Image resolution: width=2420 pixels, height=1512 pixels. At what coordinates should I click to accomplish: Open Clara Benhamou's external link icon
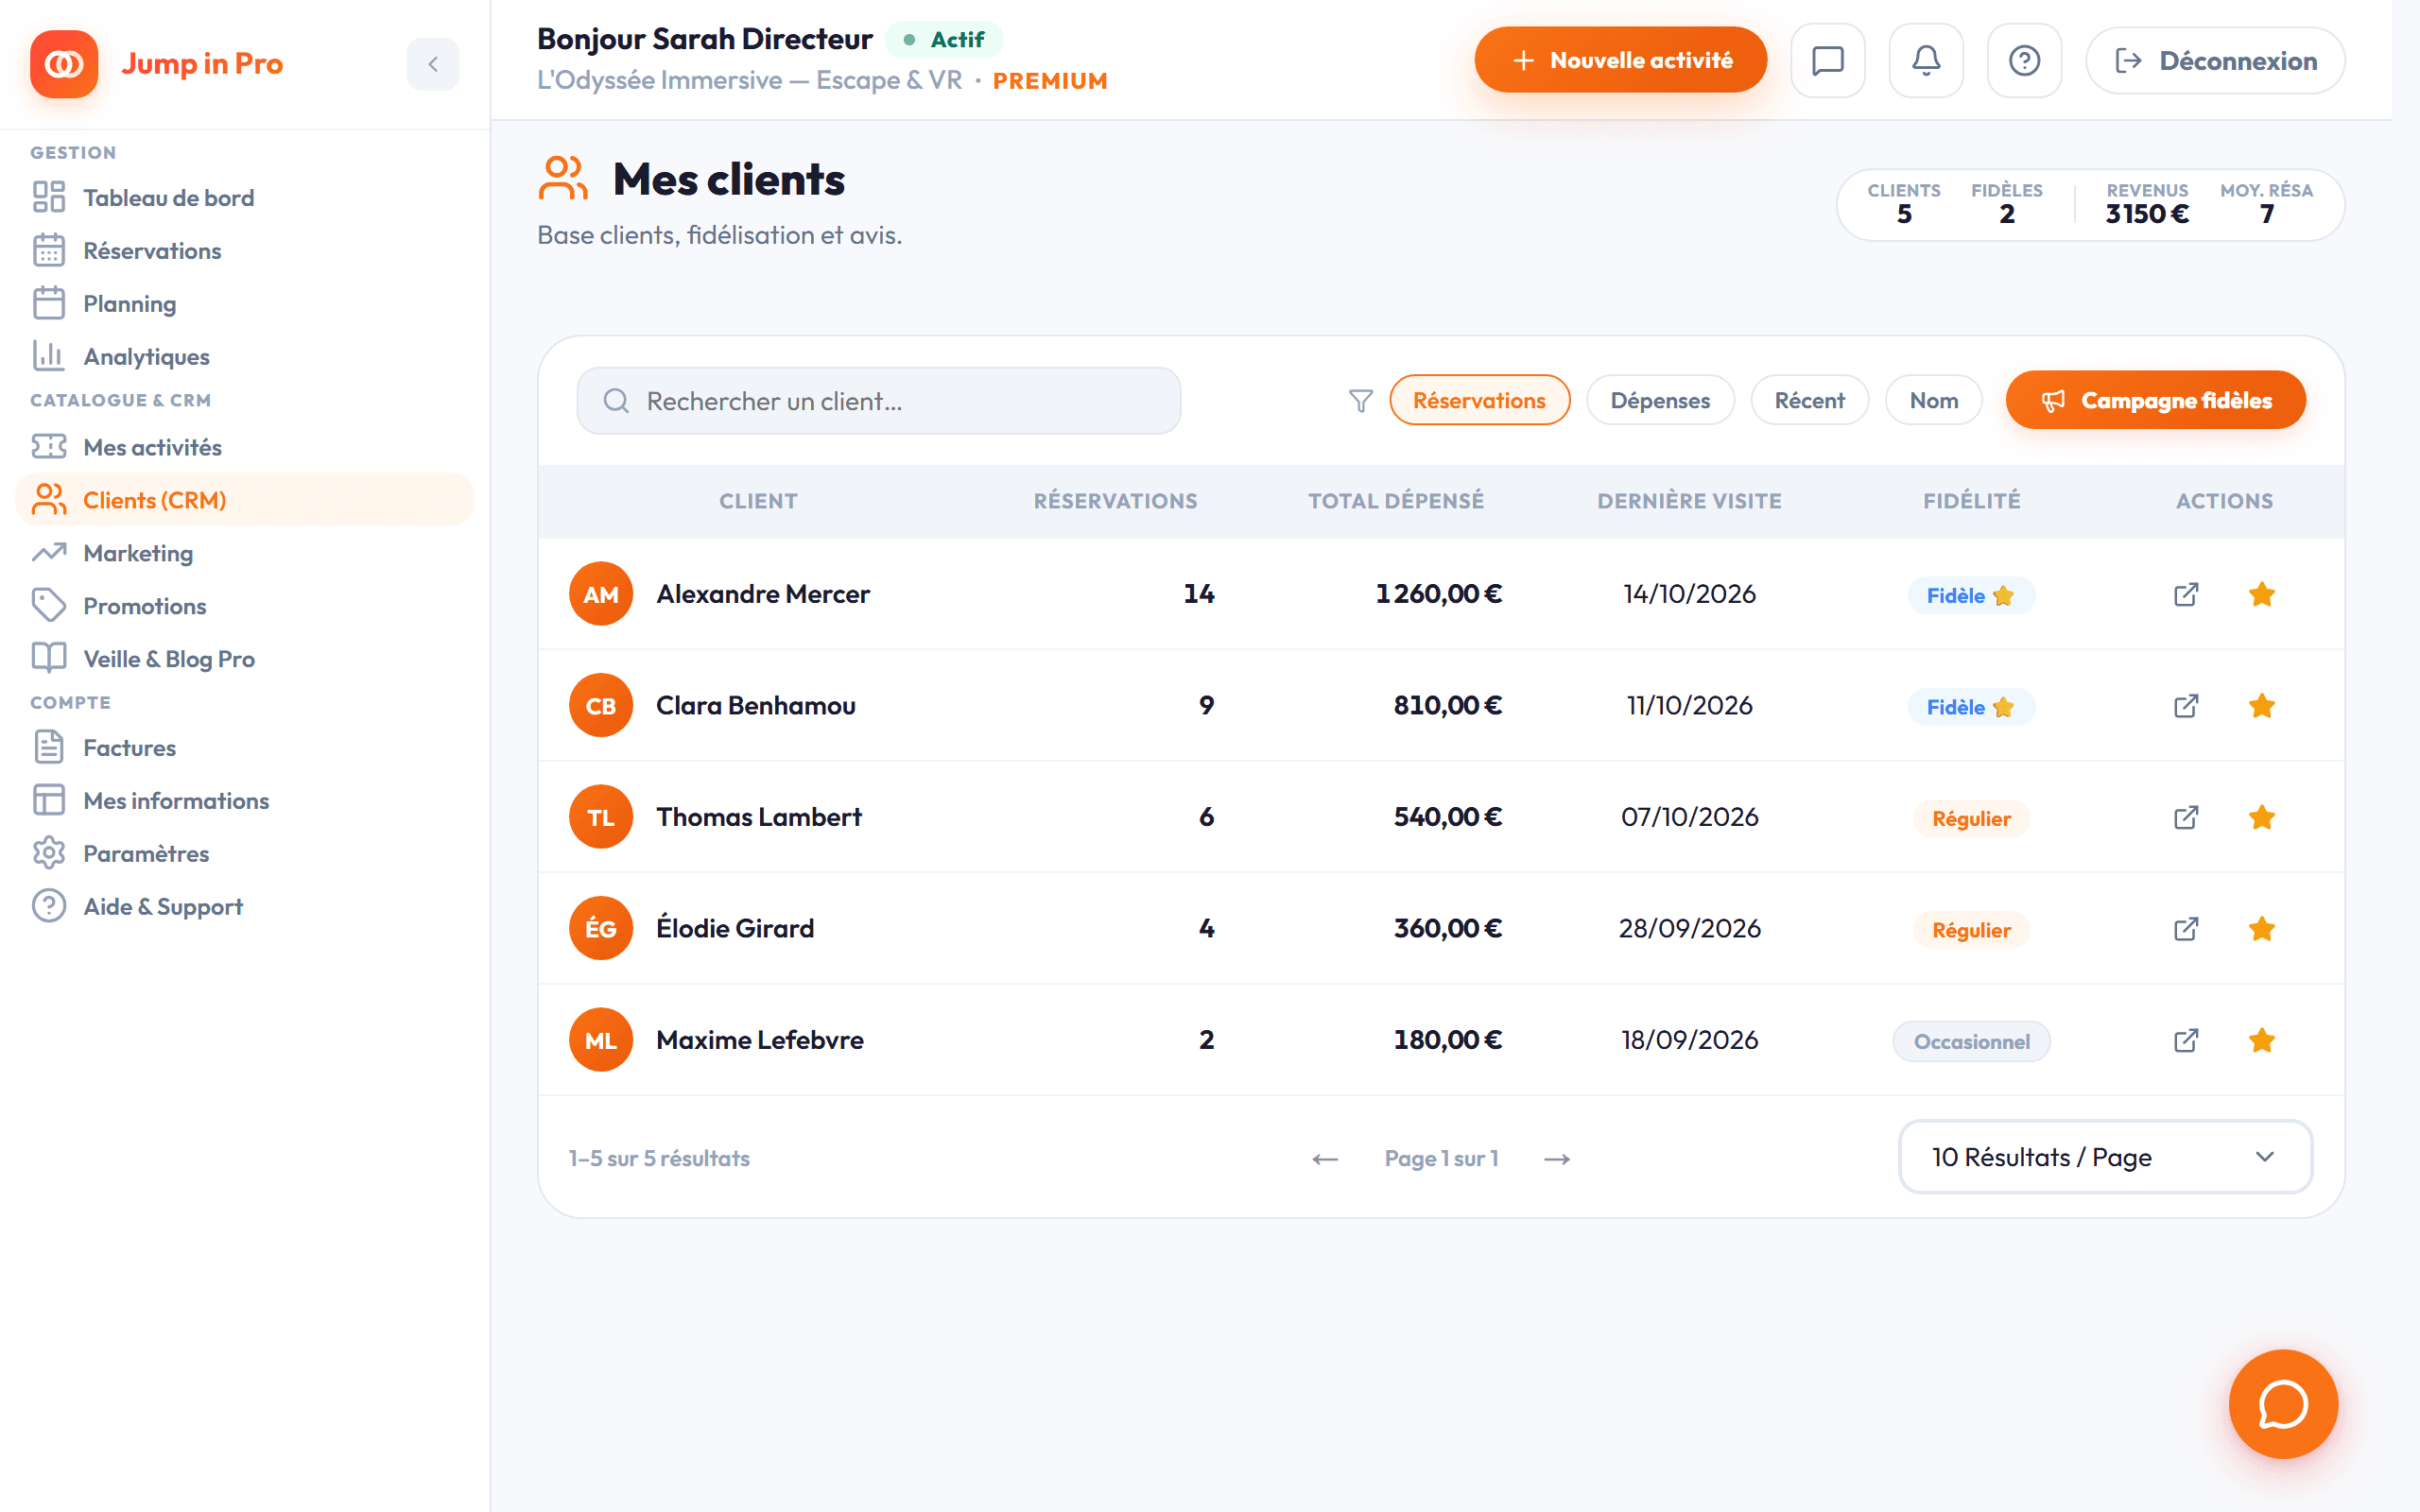(x=2186, y=706)
